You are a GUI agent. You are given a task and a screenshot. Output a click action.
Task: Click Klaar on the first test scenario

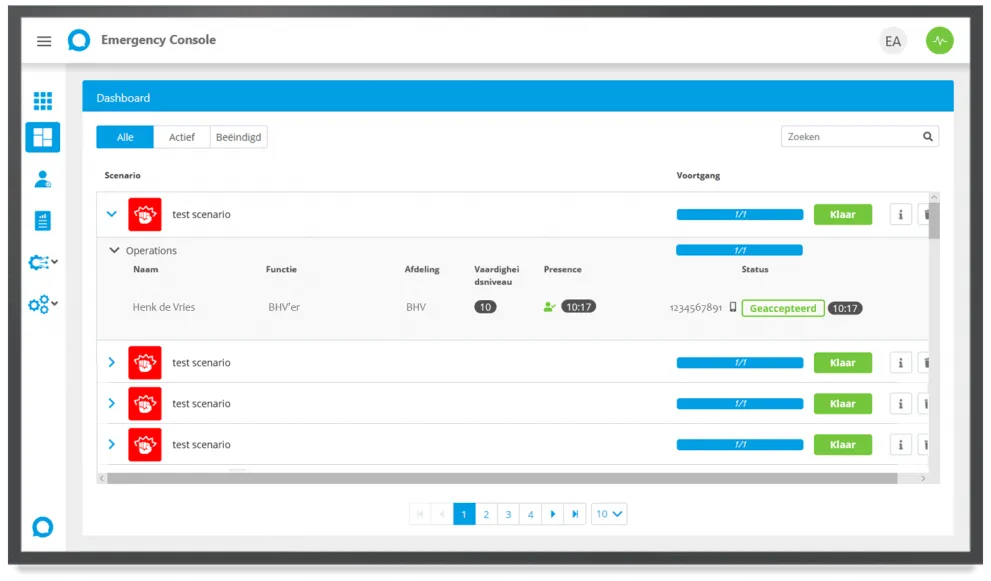842,214
